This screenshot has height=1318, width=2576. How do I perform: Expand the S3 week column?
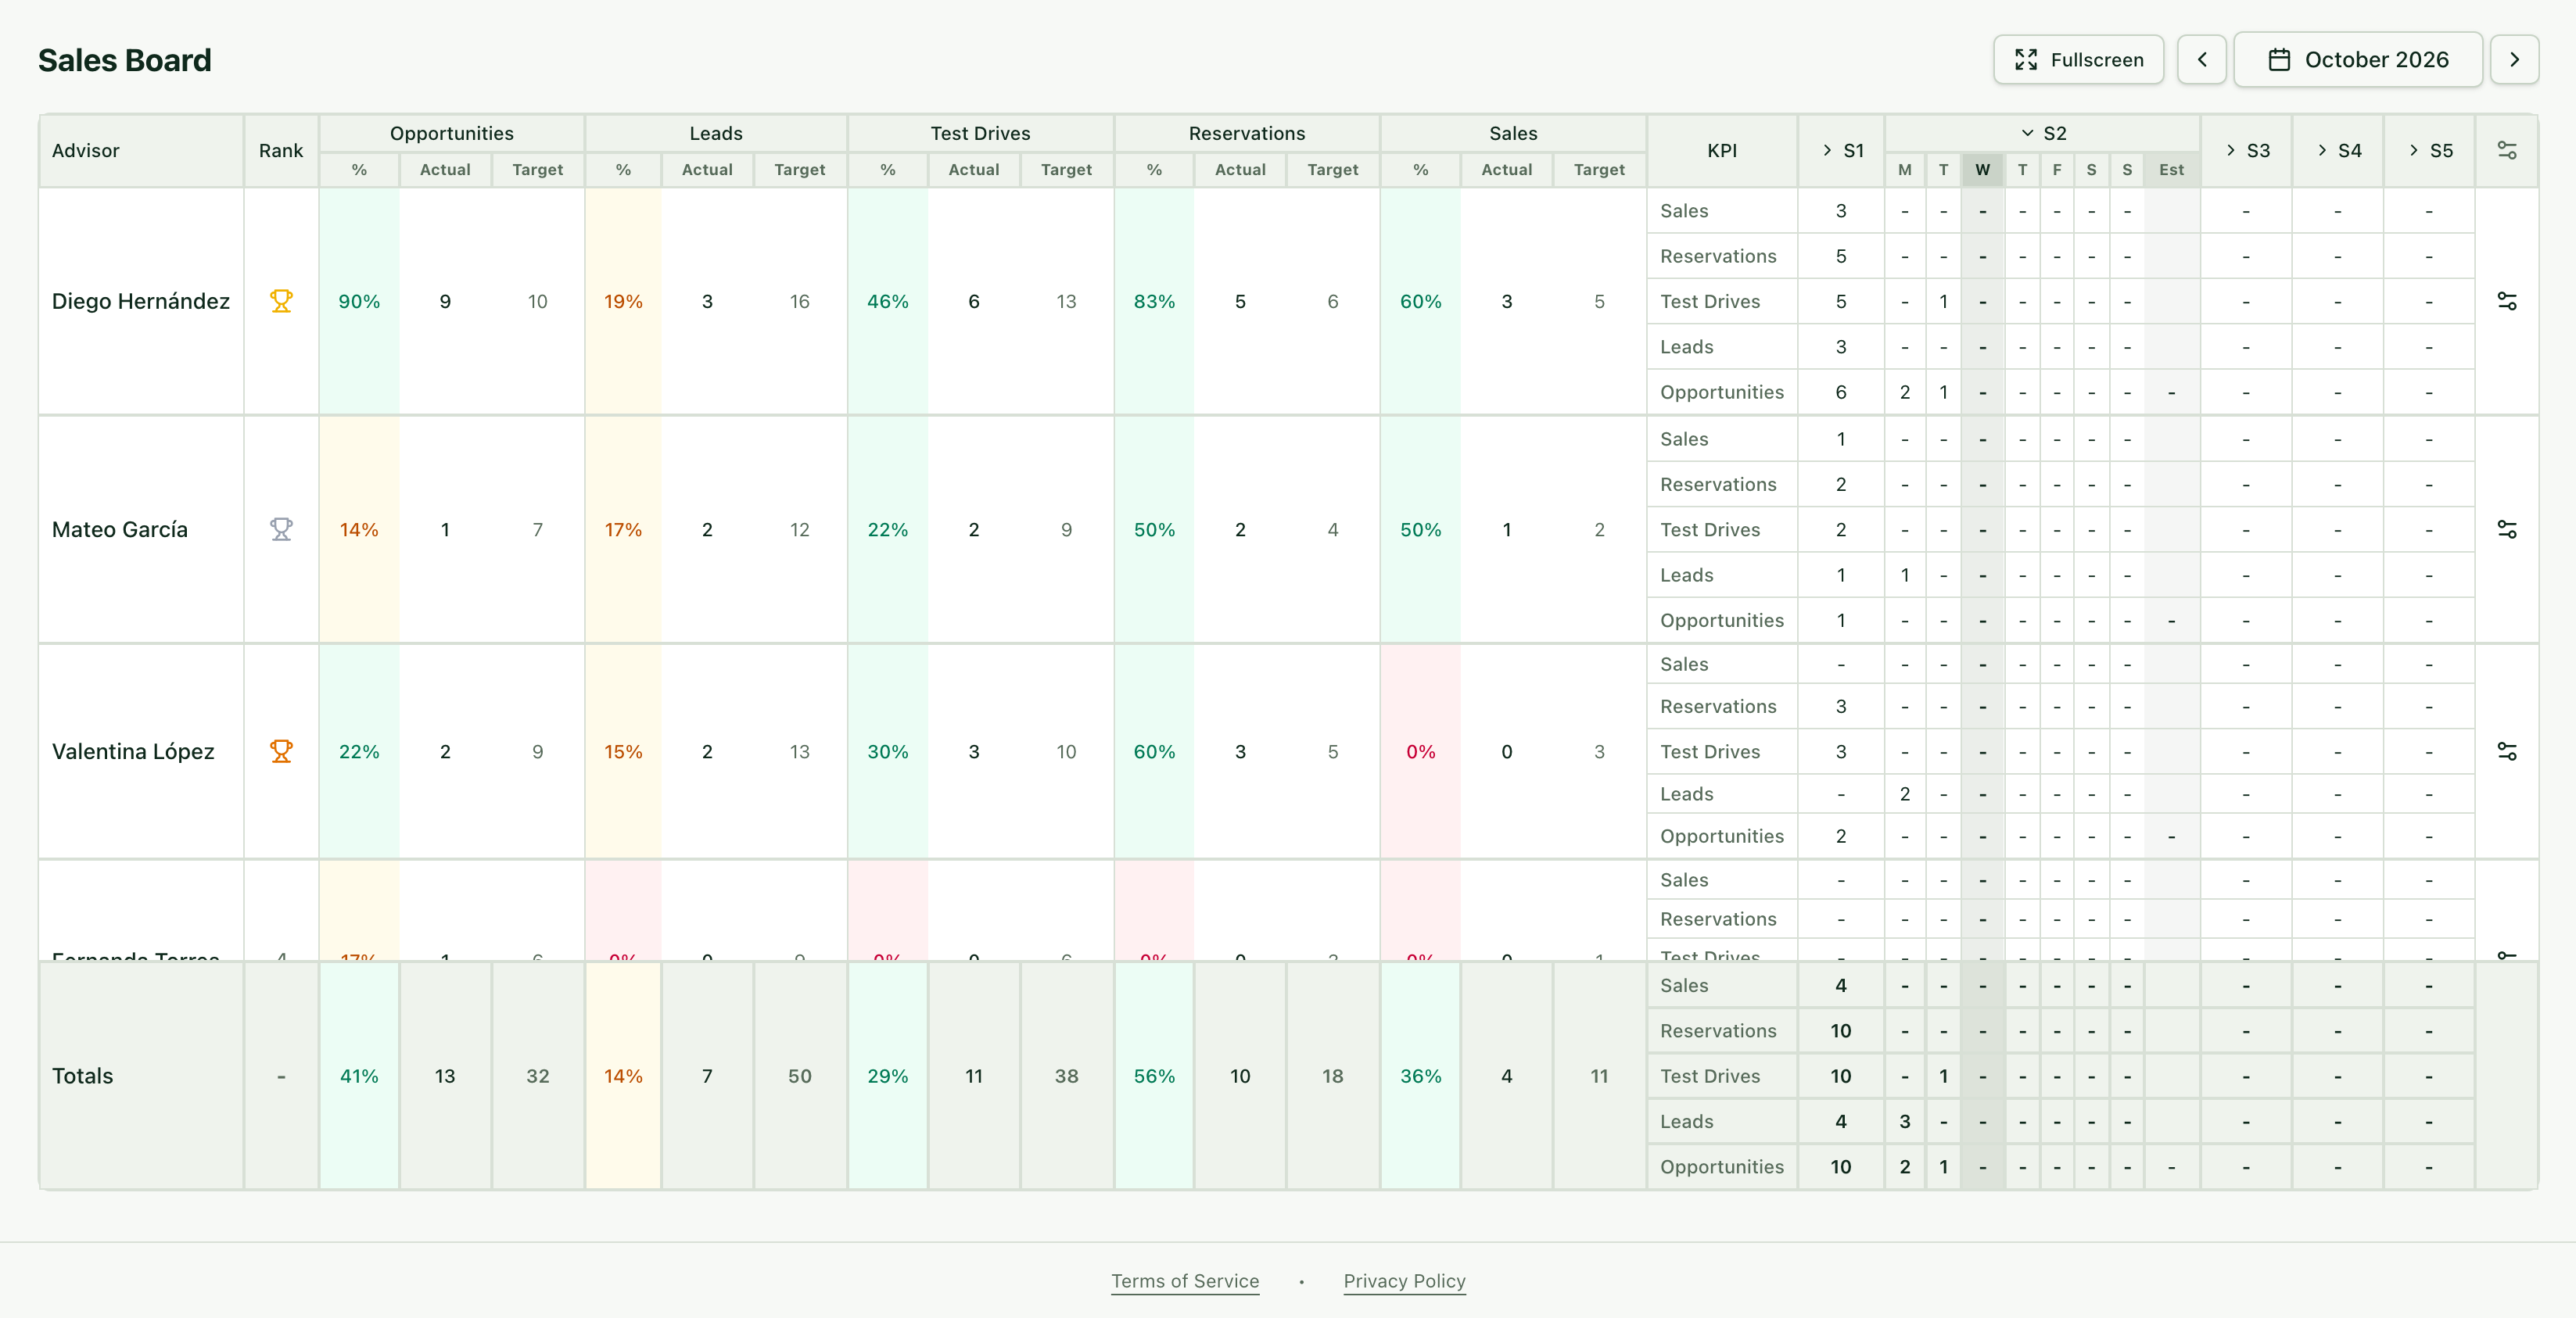2246,151
